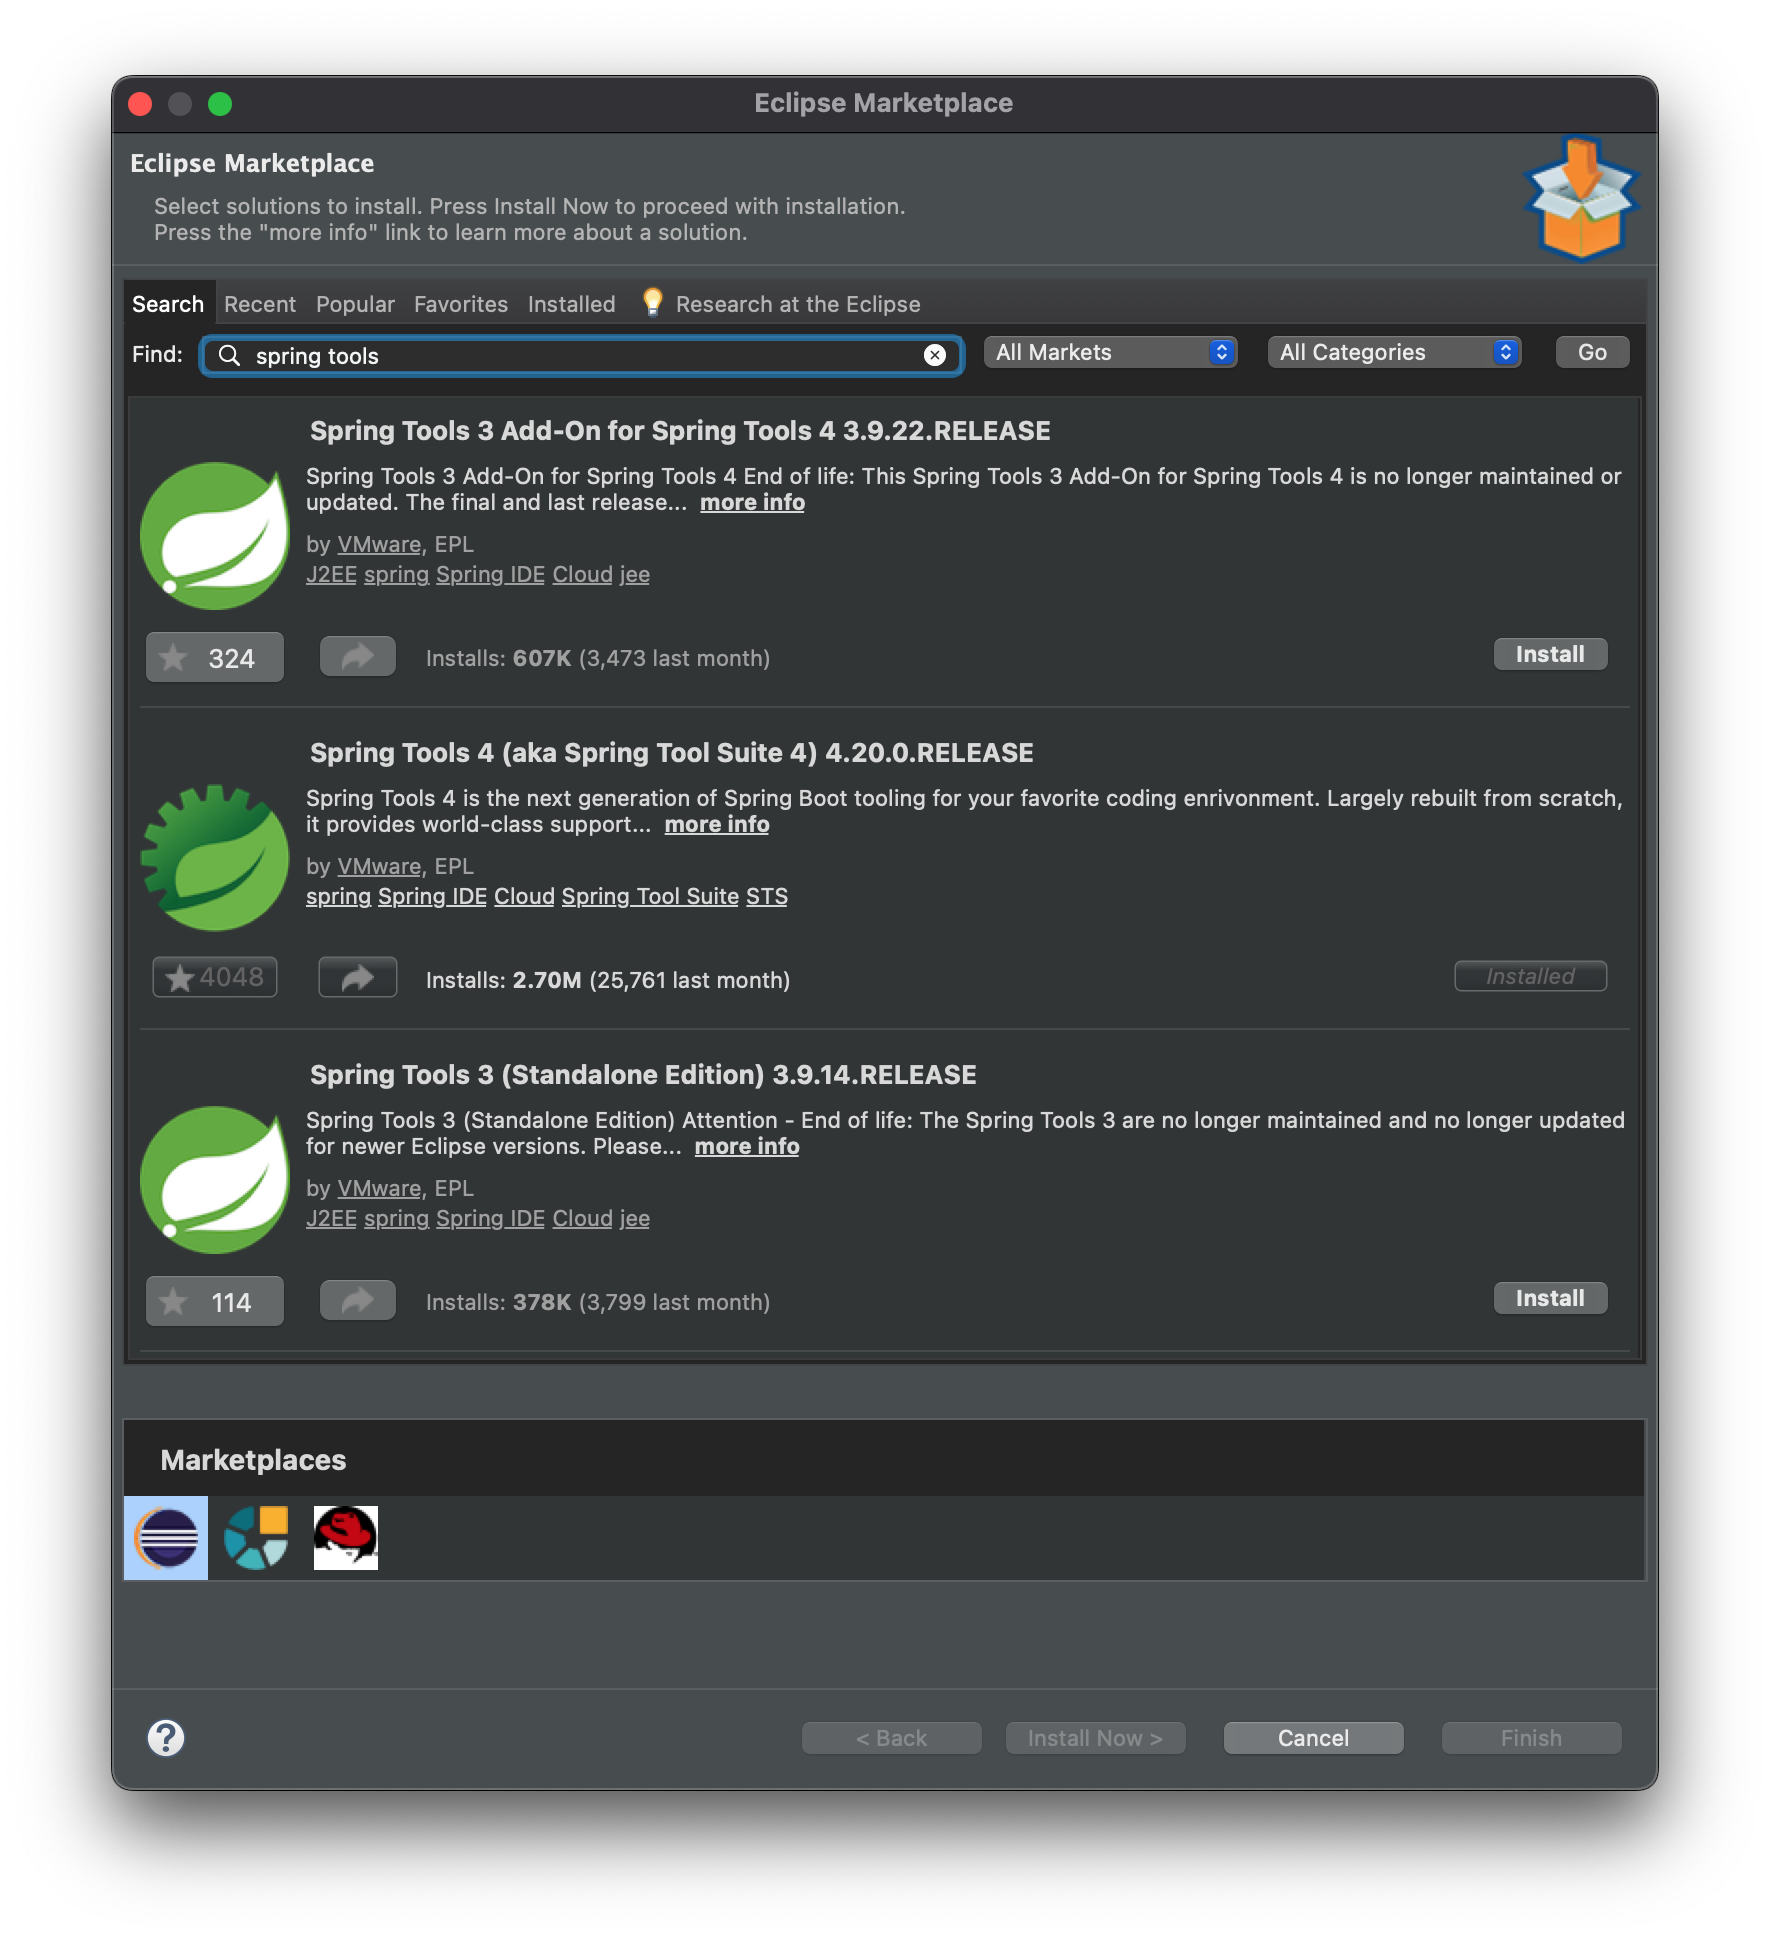The height and width of the screenshot is (1938, 1770).
Task: Switch to the Popular tab
Action: [x=355, y=304]
